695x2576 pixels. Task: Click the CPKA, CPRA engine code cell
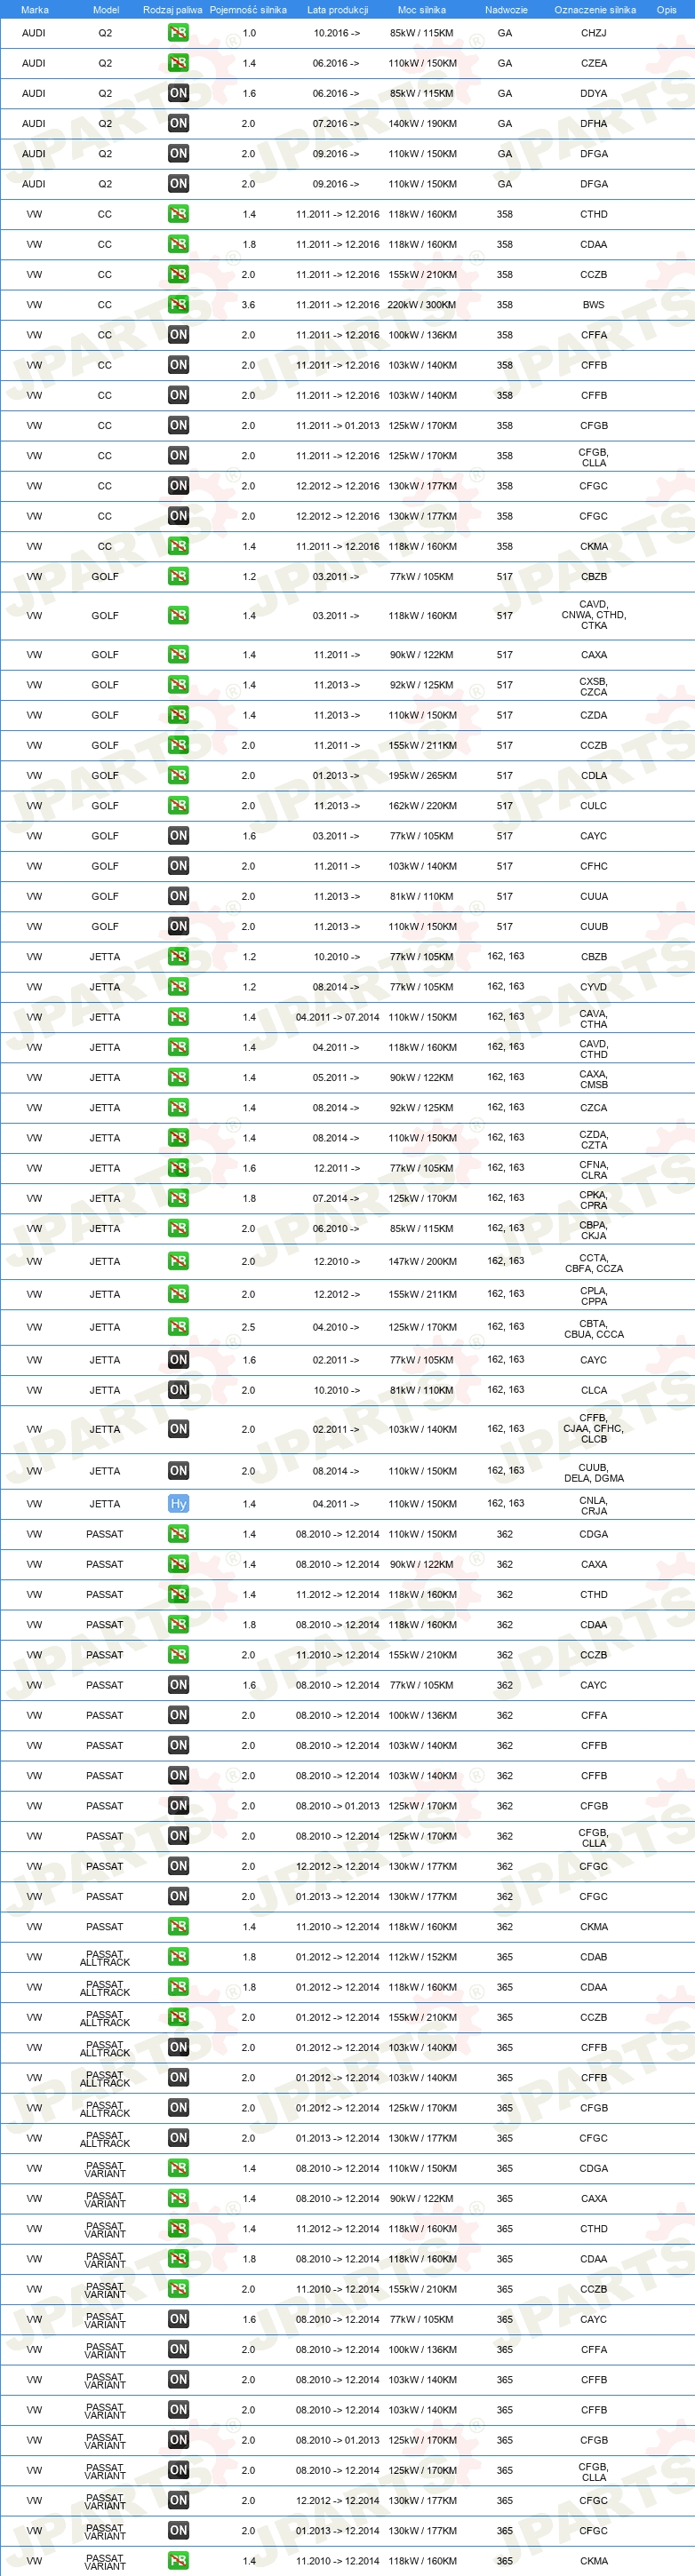pyautogui.click(x=594, y=1199)
